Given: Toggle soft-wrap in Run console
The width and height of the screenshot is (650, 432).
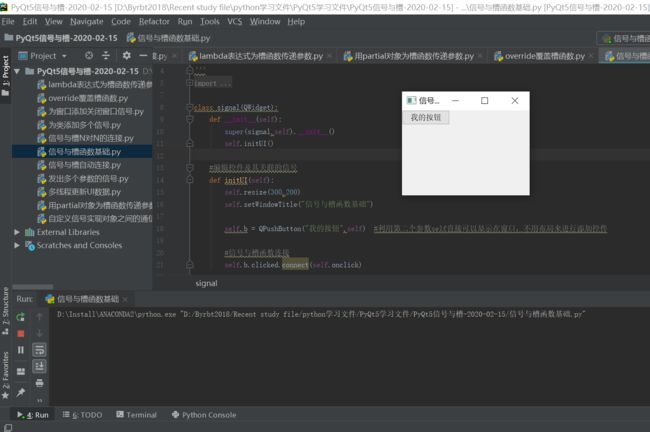Looking at the screenshot, I should point(40,350).
